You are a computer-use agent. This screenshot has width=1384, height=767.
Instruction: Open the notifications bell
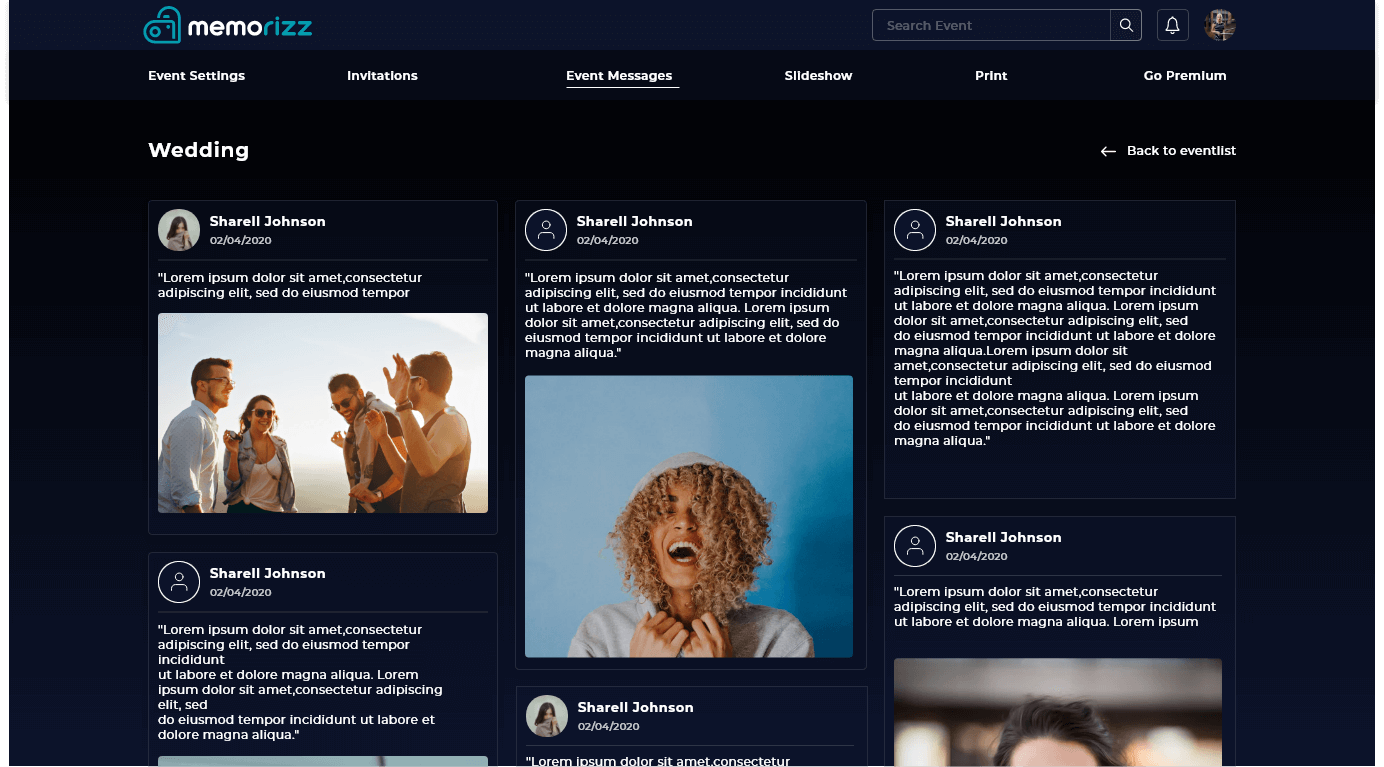1173,25
